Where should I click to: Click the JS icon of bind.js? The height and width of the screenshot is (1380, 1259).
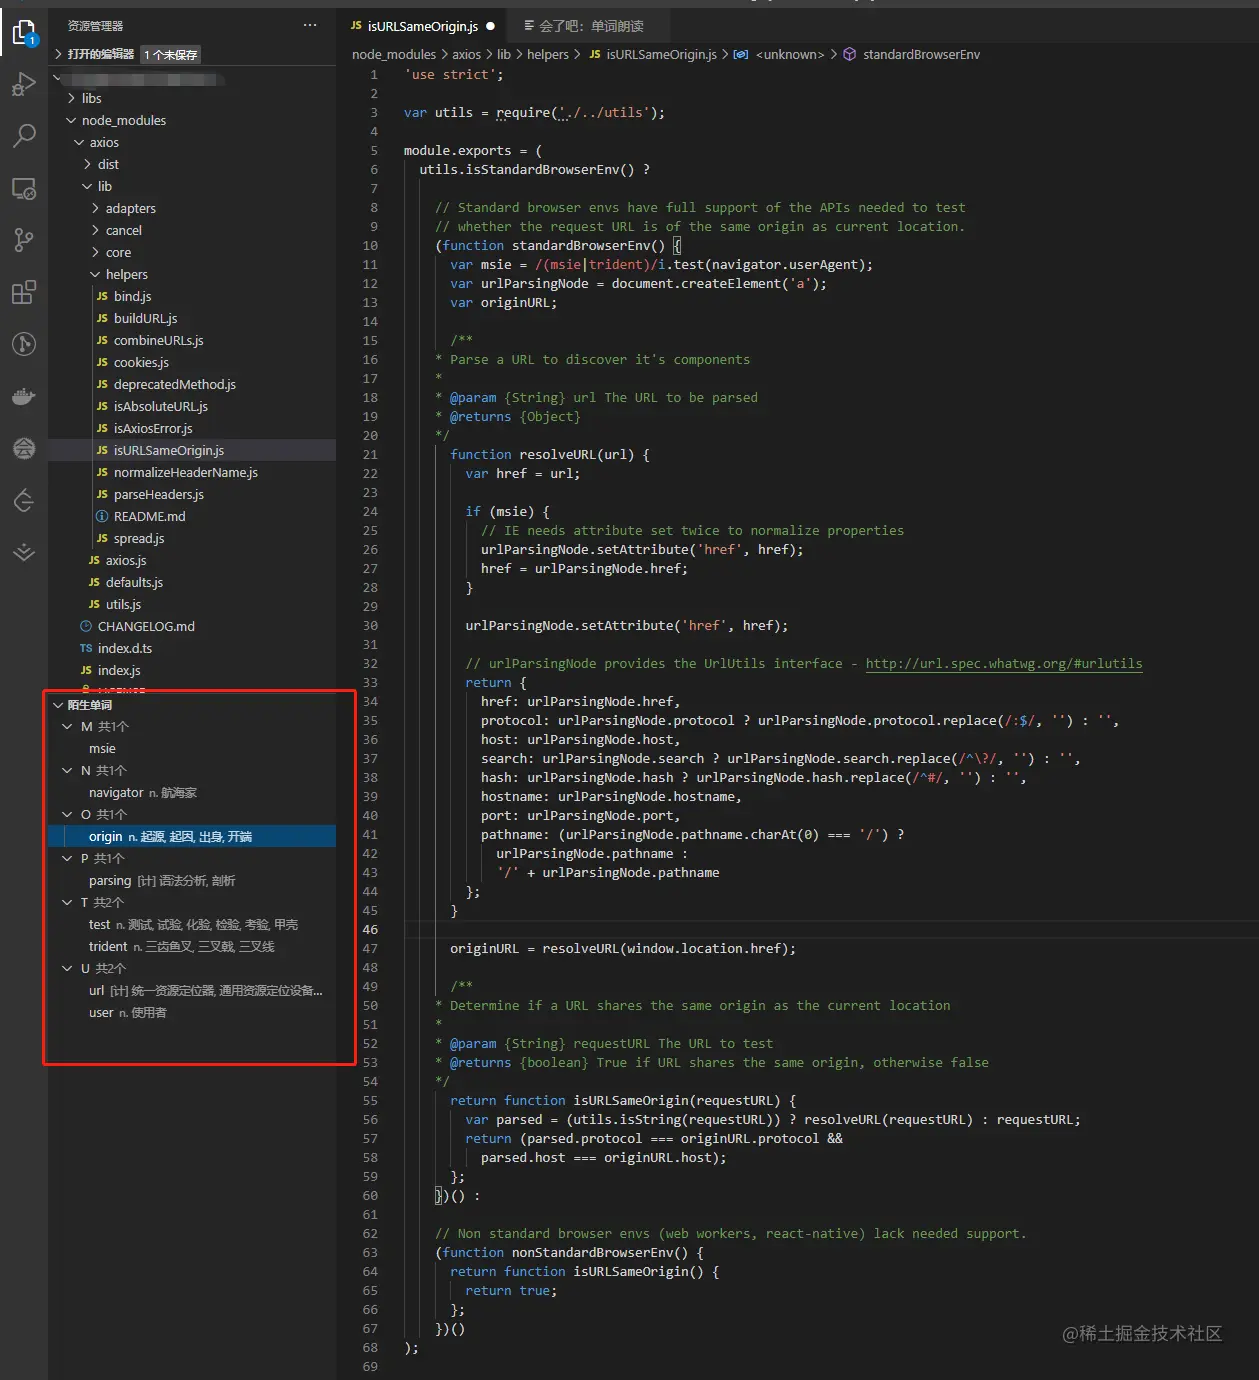(102, 296)
